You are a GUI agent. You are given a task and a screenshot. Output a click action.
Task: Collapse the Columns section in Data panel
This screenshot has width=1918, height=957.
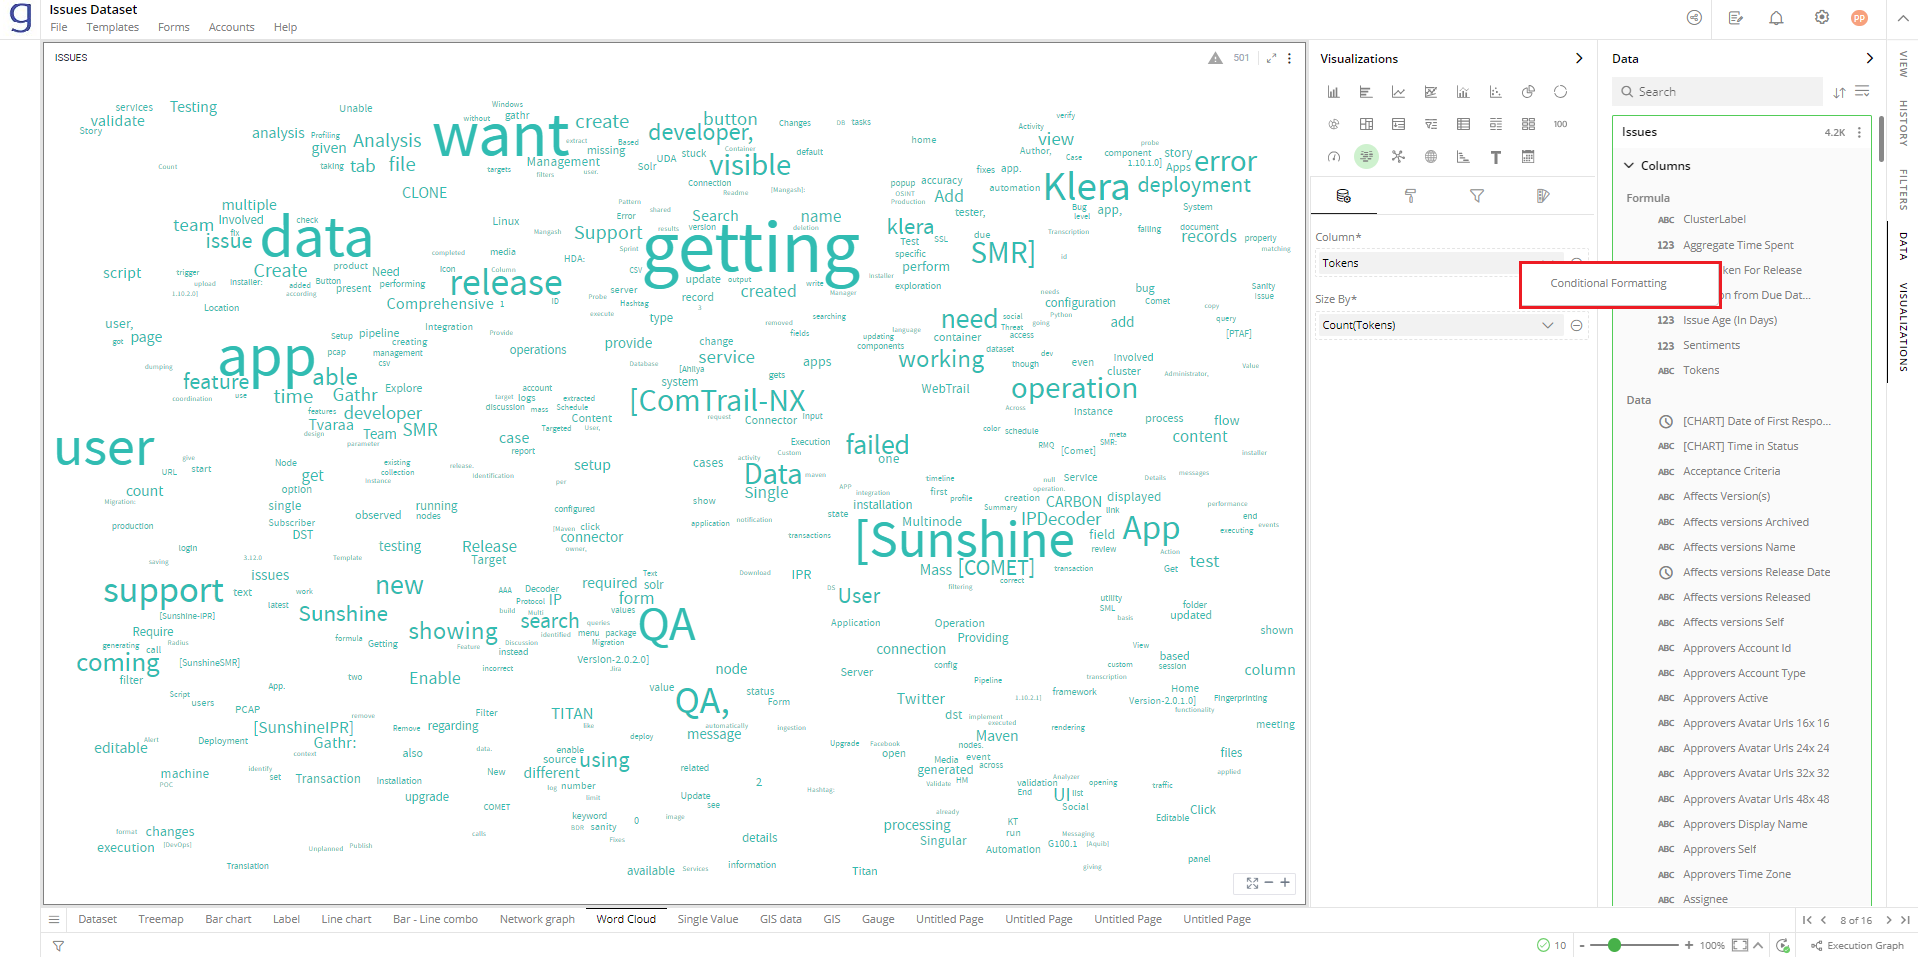[x=1629, y=166]
